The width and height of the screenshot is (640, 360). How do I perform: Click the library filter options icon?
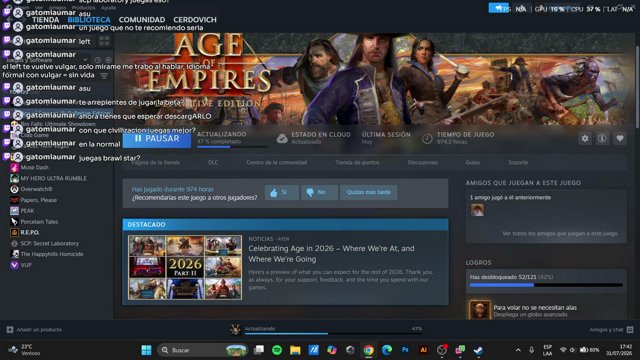click(x=104, y=76)
